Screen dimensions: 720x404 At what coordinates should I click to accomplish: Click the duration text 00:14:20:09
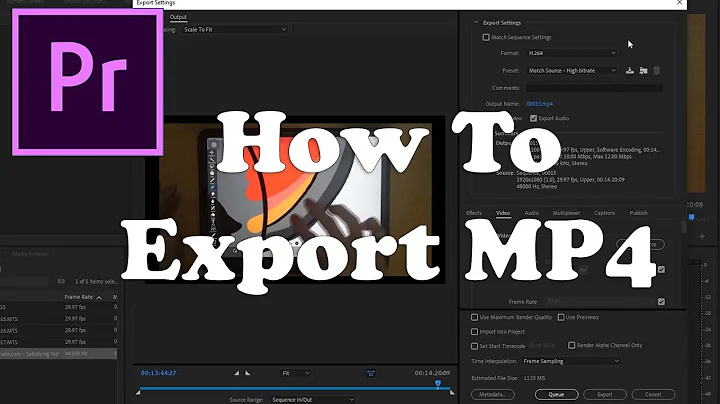(432, 373)
